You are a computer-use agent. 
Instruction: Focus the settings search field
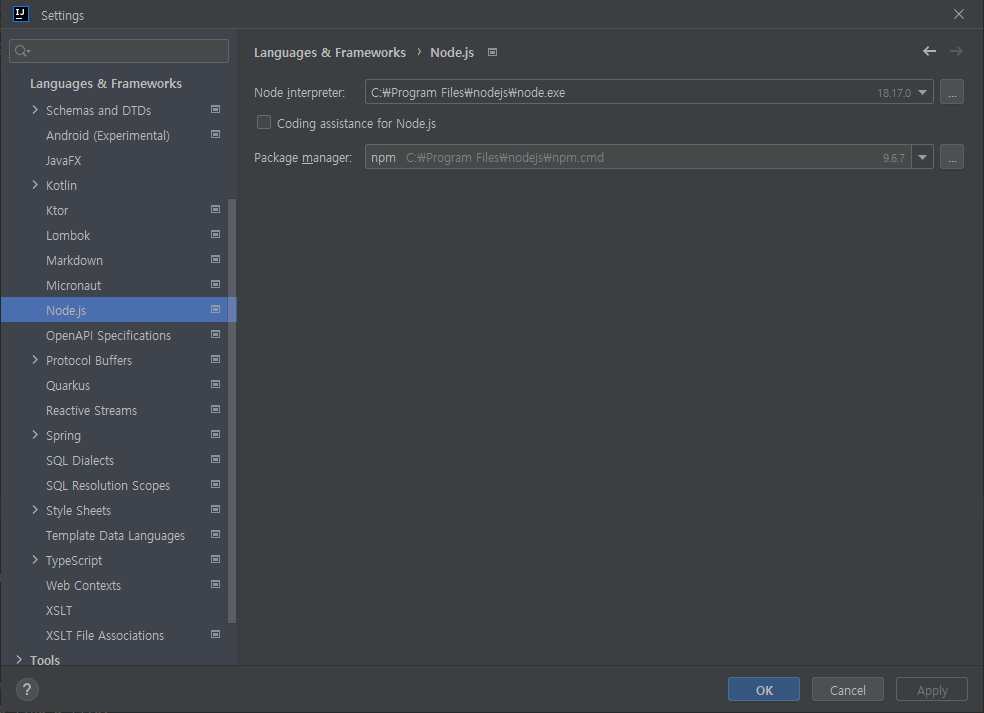pyautogui.click(x=119, y=51)
